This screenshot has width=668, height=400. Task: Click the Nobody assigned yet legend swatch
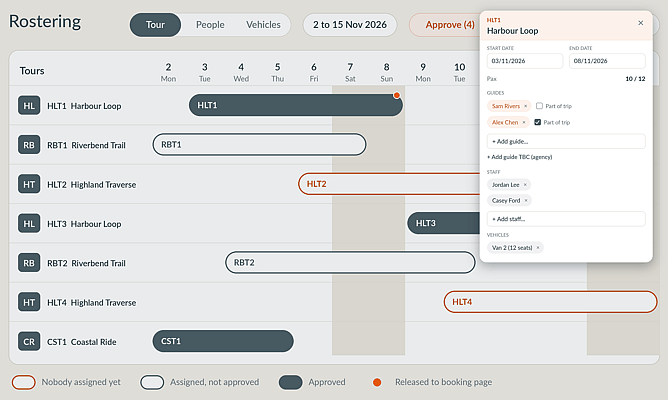23,382
